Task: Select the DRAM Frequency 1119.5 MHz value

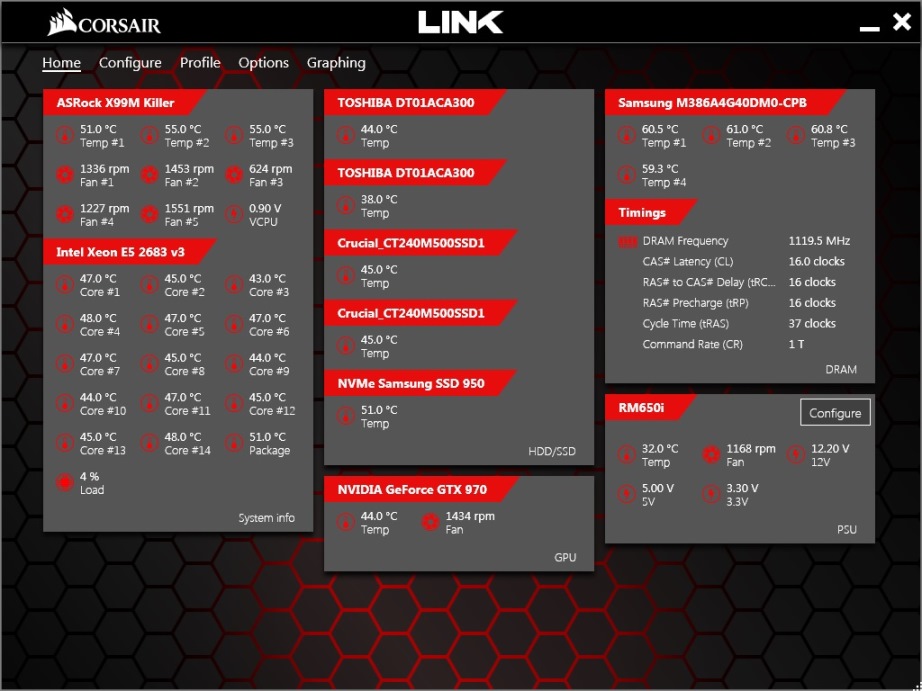Action: (x=819, y=241)
